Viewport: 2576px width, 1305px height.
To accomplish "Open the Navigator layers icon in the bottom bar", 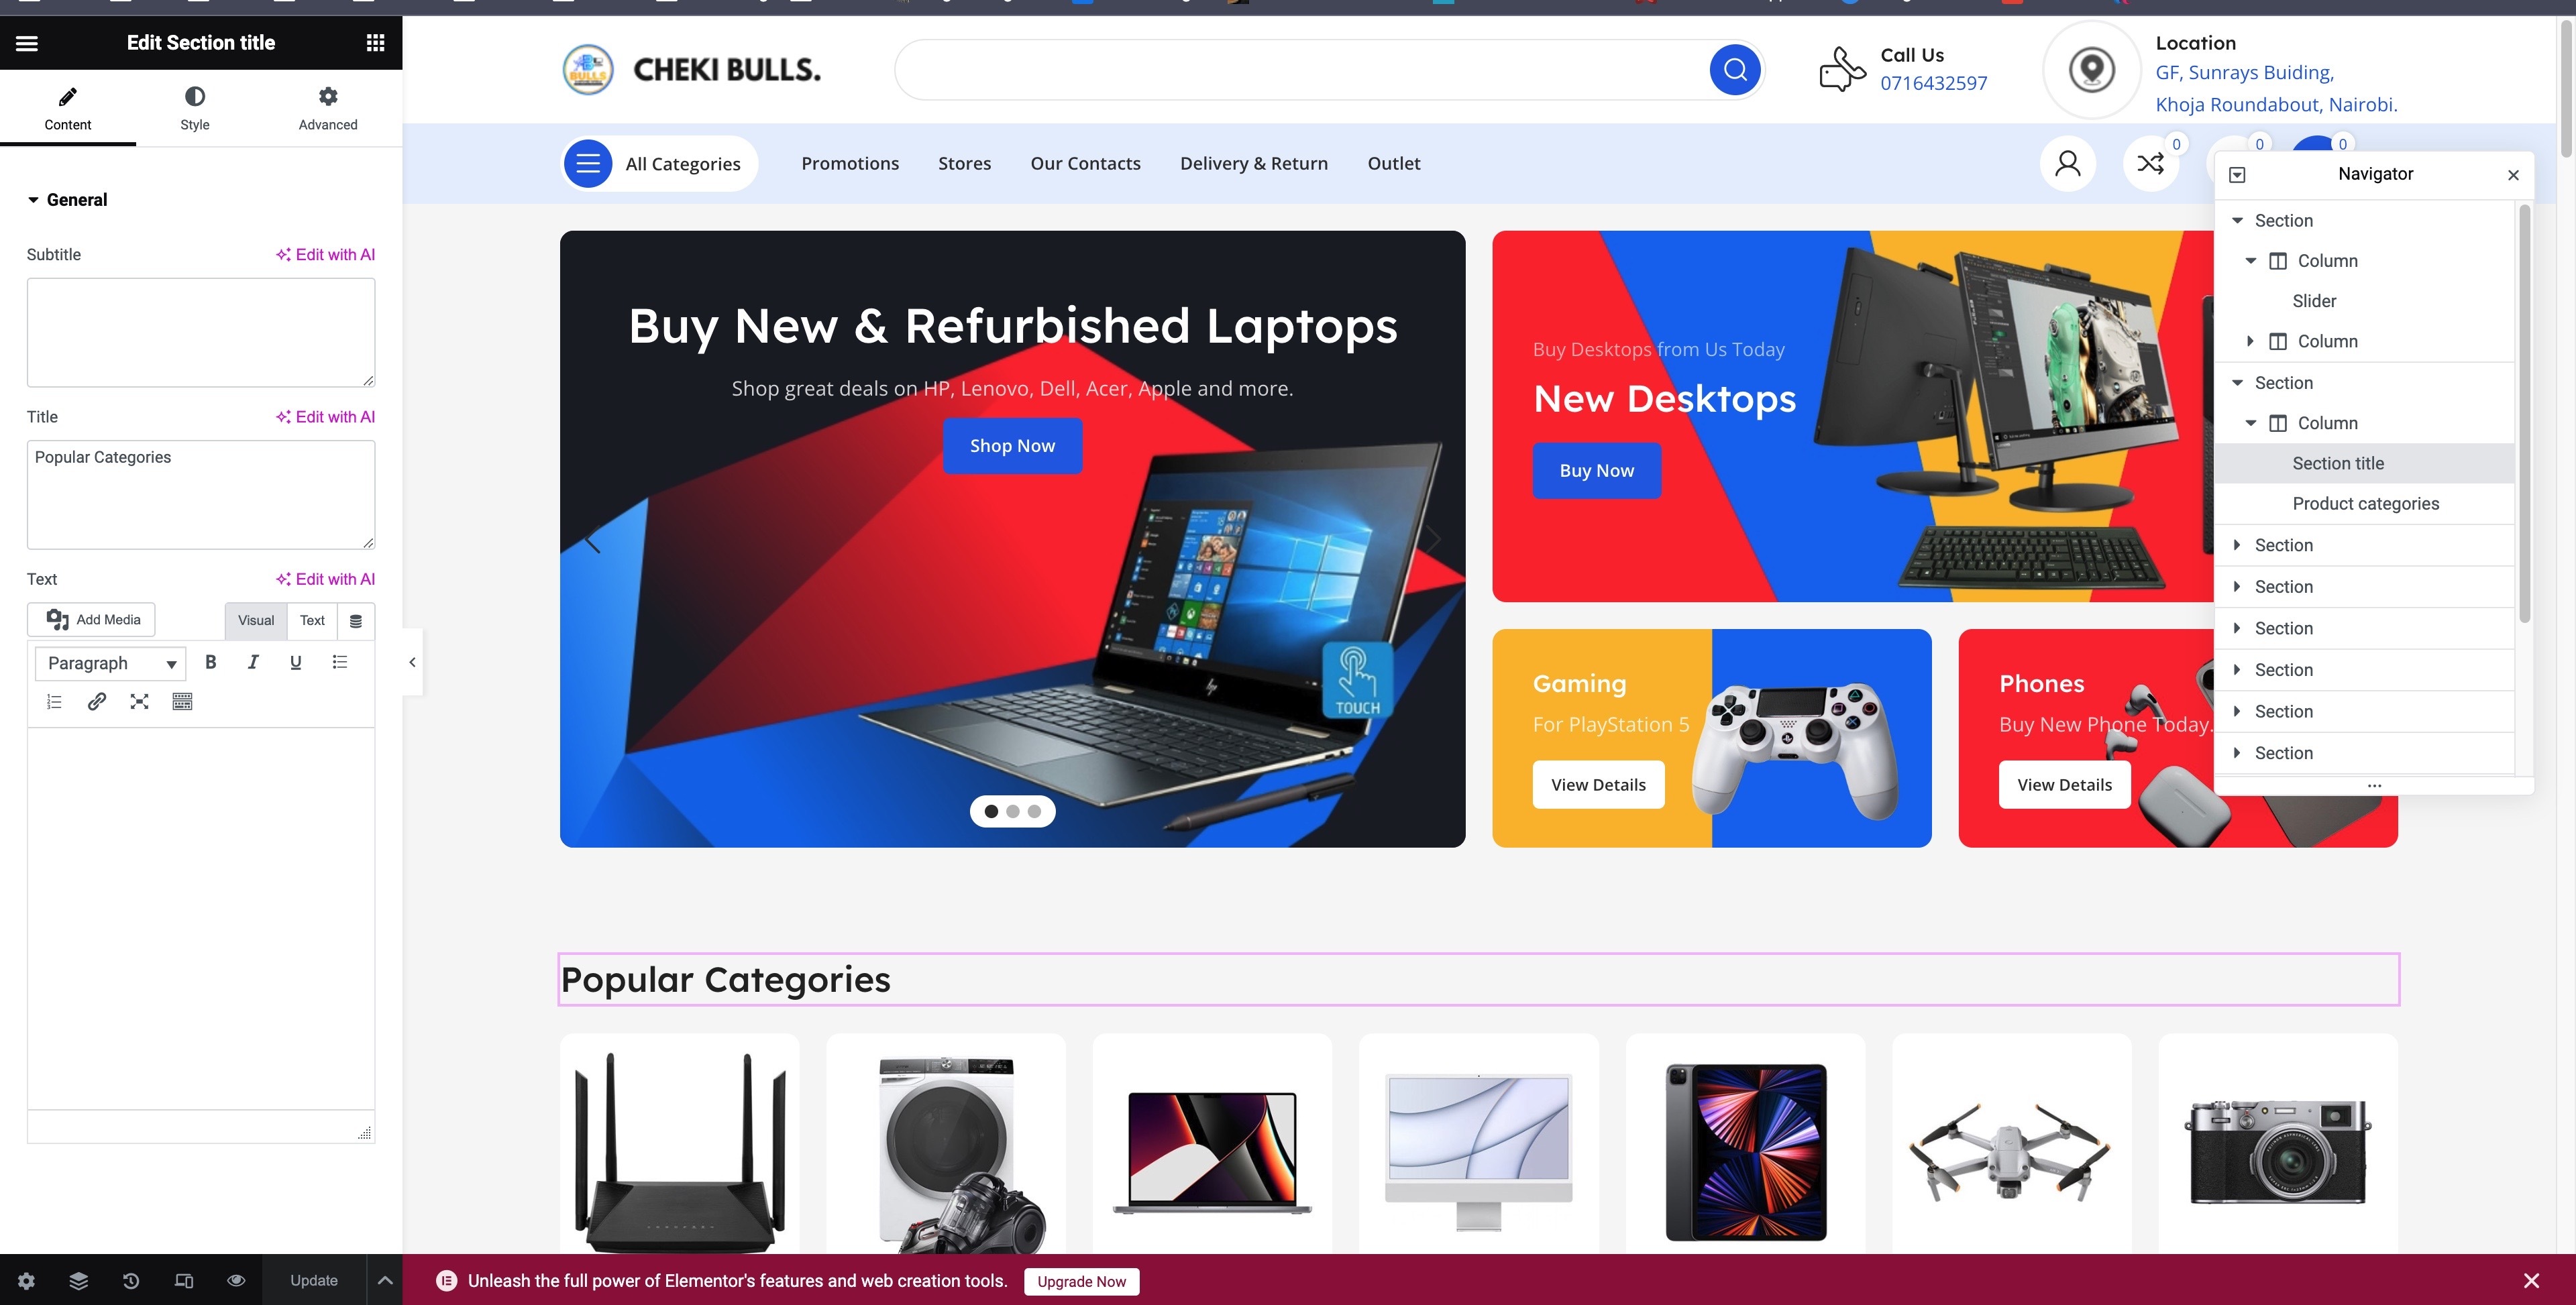I will pyautogui.click(x=79, y=1280).
